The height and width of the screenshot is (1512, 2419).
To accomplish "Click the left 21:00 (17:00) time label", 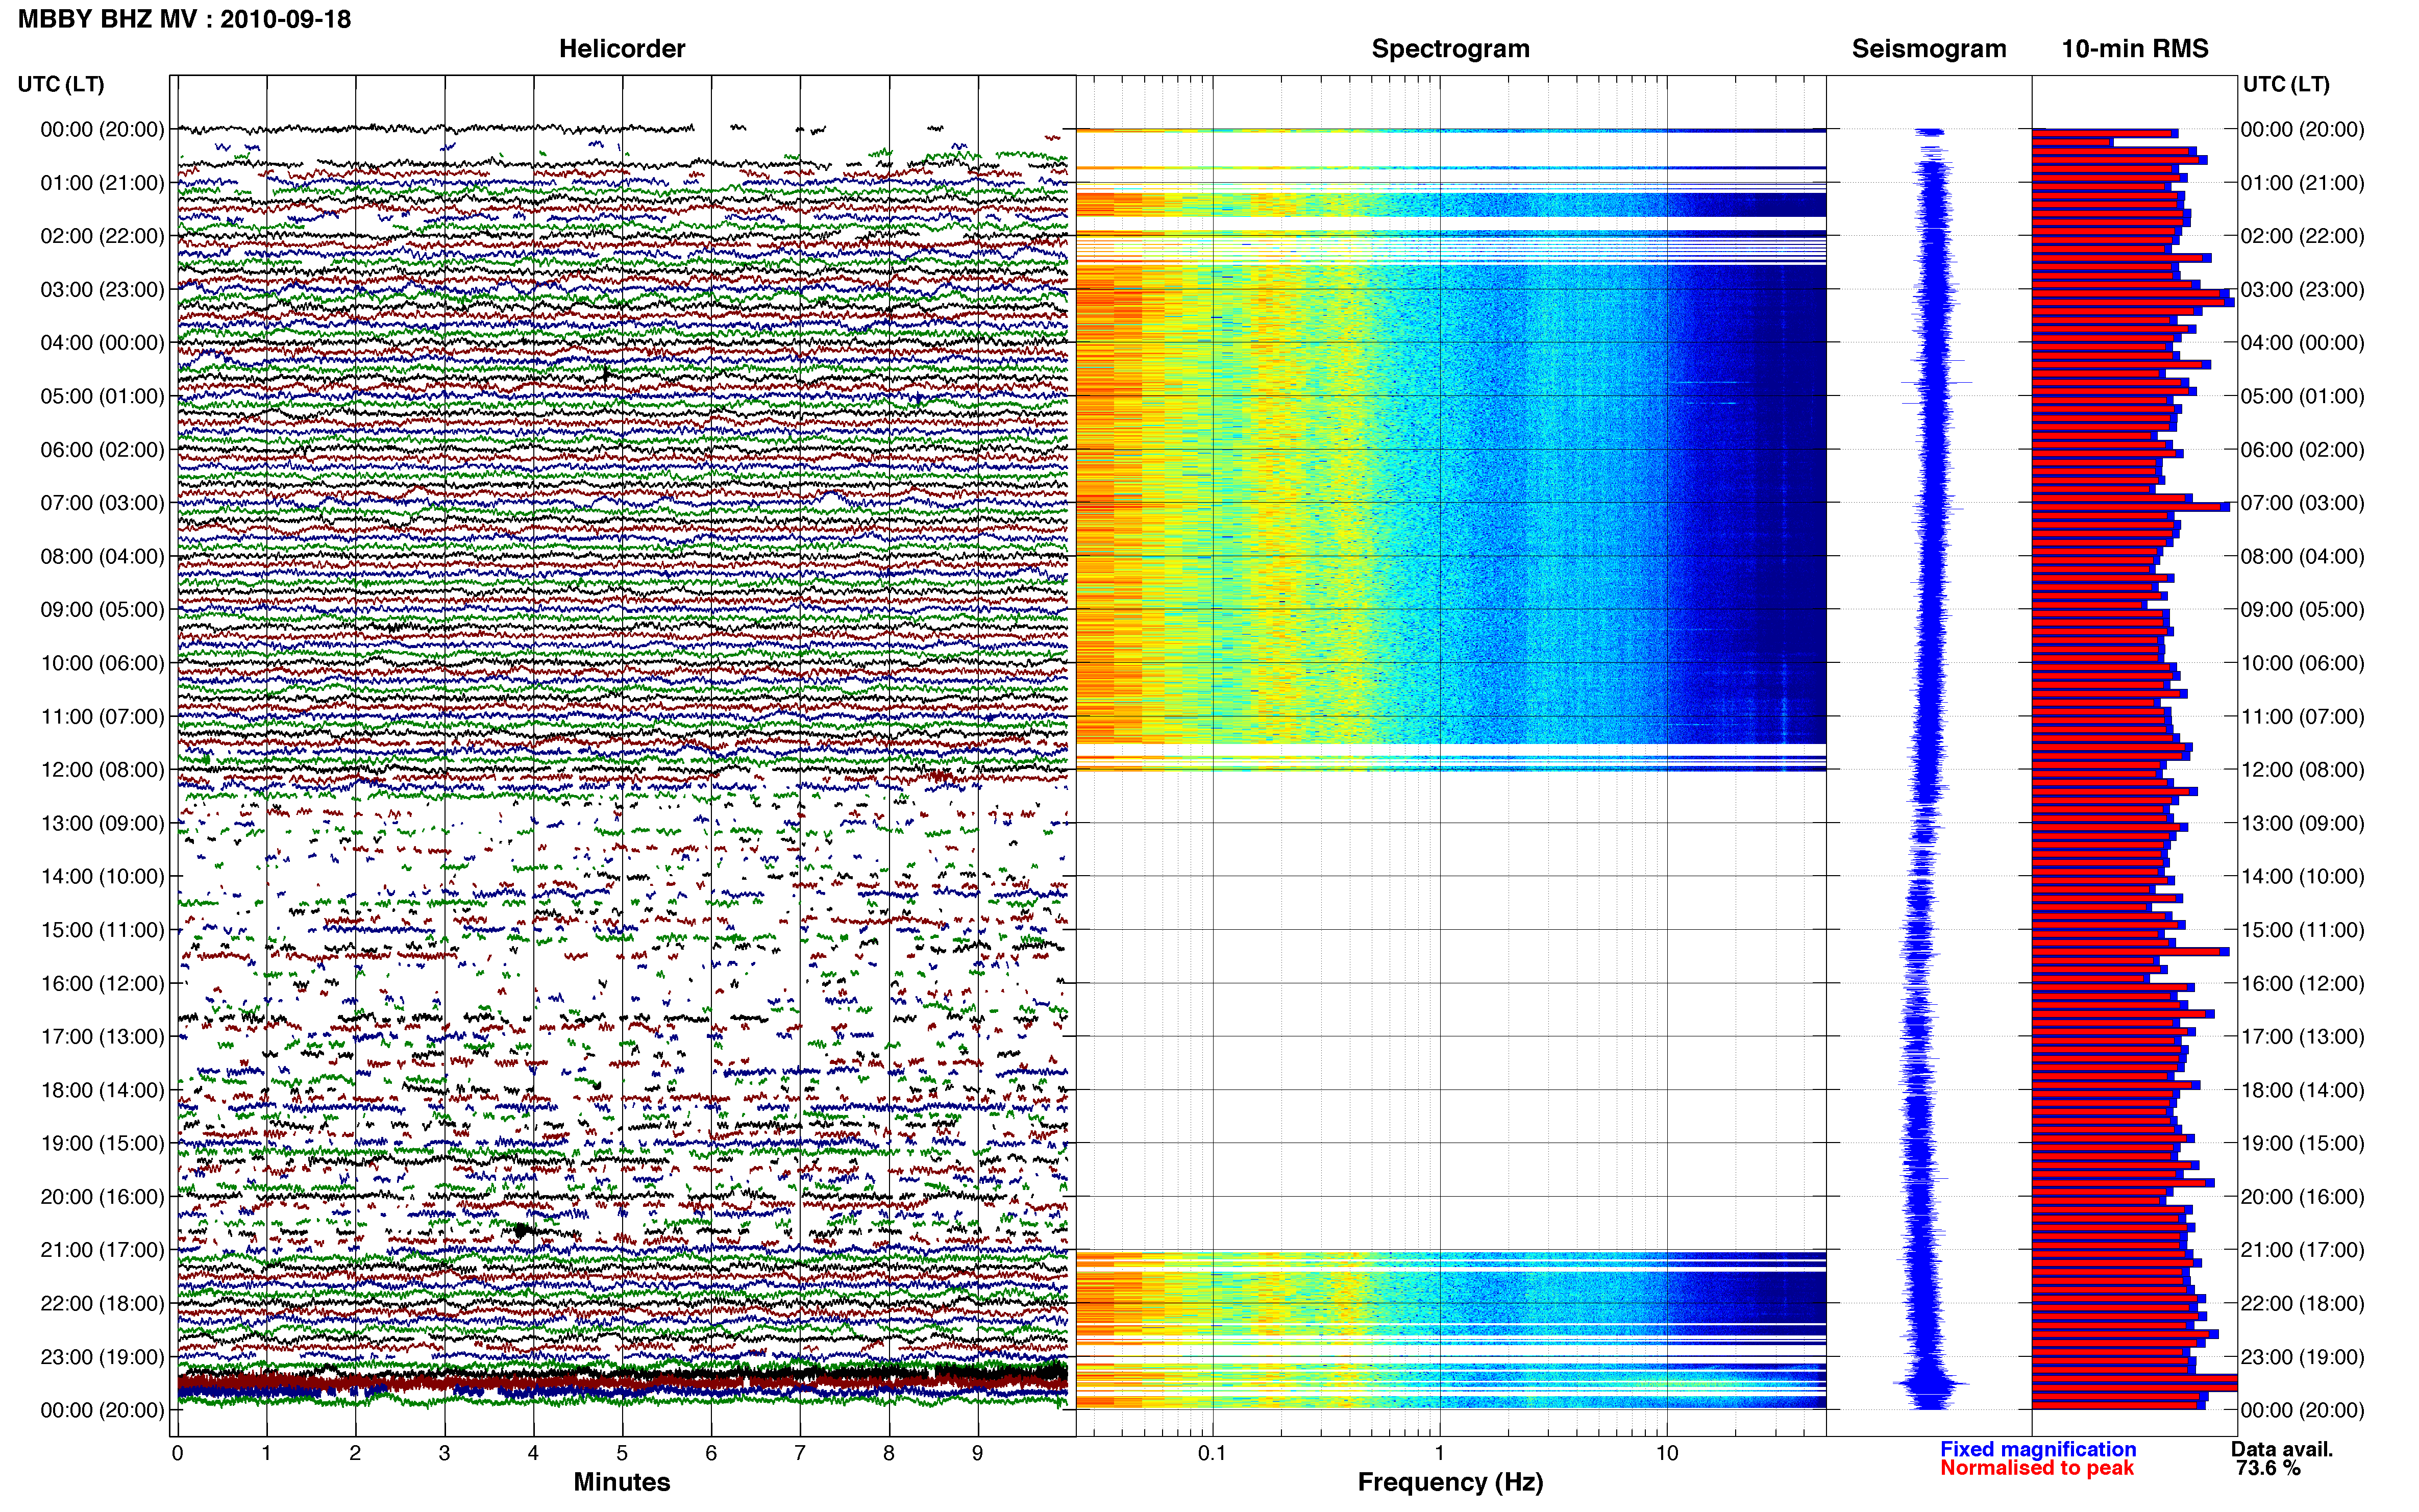I will pos(102,1250).
